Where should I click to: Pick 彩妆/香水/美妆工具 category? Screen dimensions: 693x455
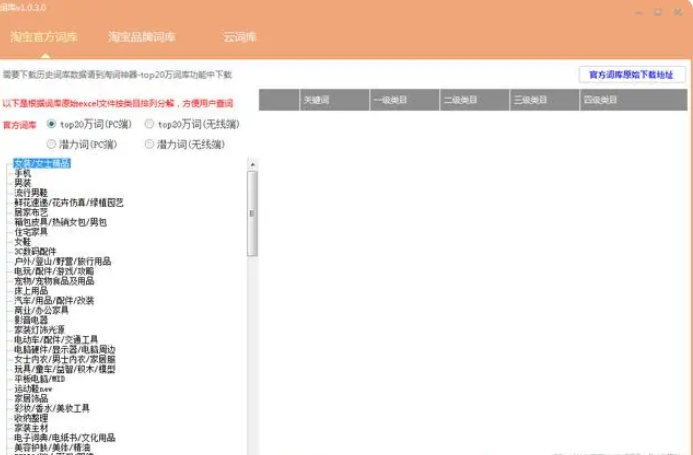pyautogui.click(x=52, y=408)
